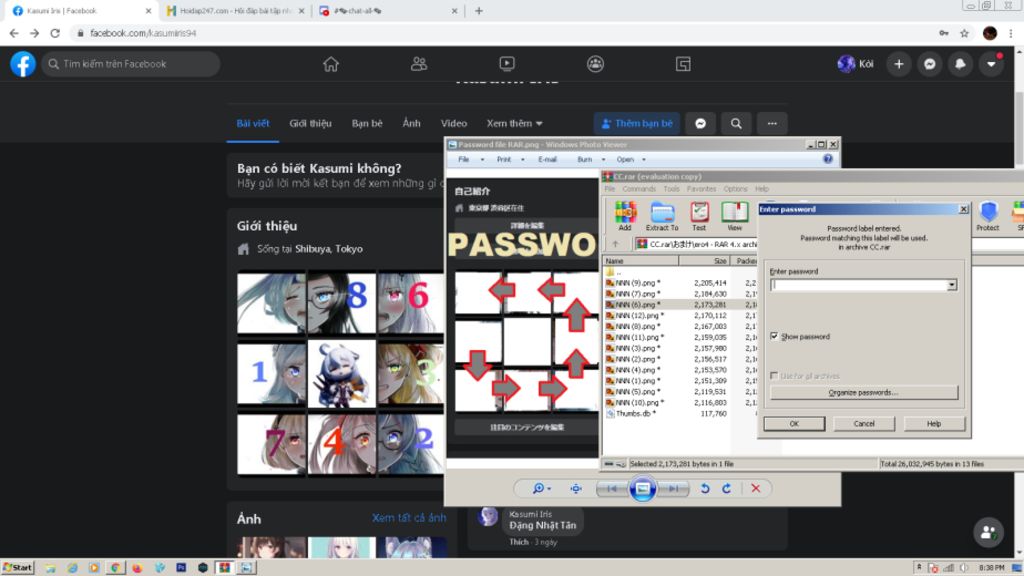The image size is (1024, 576).
Task: Open new Chrome tab with plus
Action: pyautogui.click(x=479, y=10)
